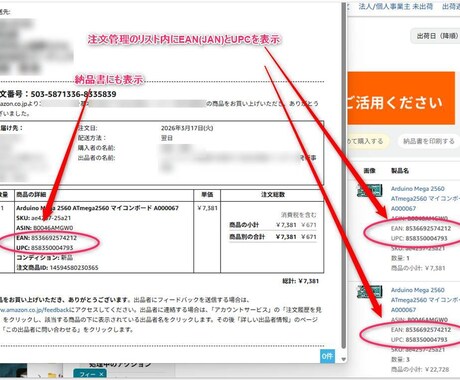Click the コンディション: 新品 line
Viewport: 460px width, 380px height.
(44, 258)
